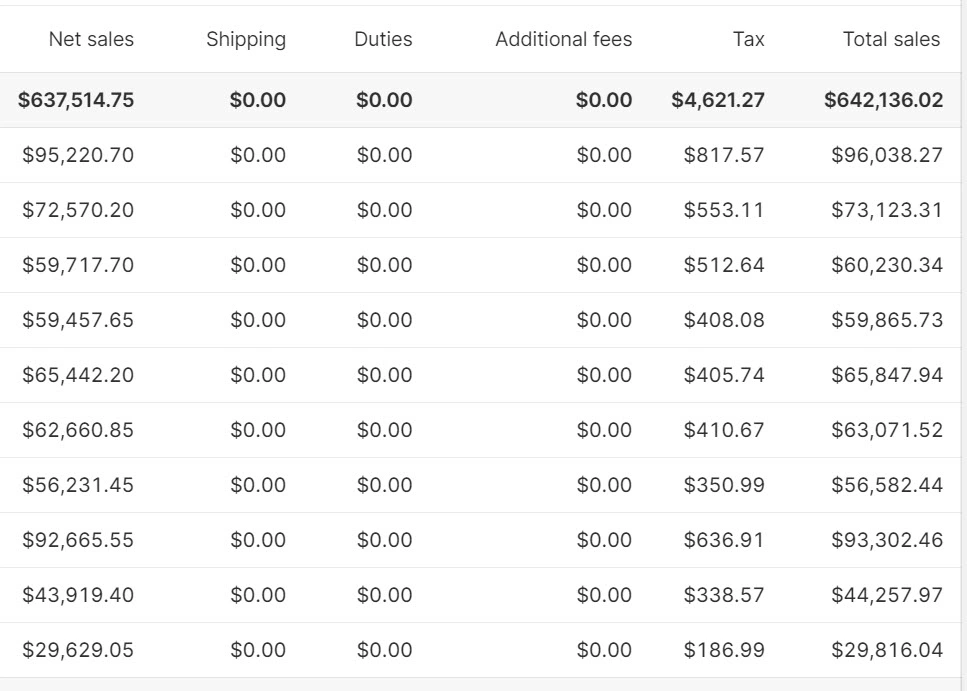Image resolution: width=967 pixels, height=691 pixels.
Task: Select the tax amount $817.57
Action: coord(724,155)
